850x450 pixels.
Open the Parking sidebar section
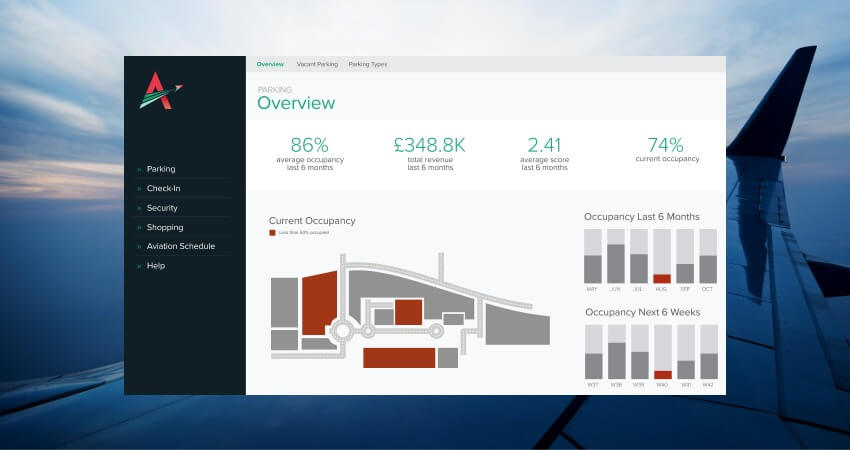point(161,169)
